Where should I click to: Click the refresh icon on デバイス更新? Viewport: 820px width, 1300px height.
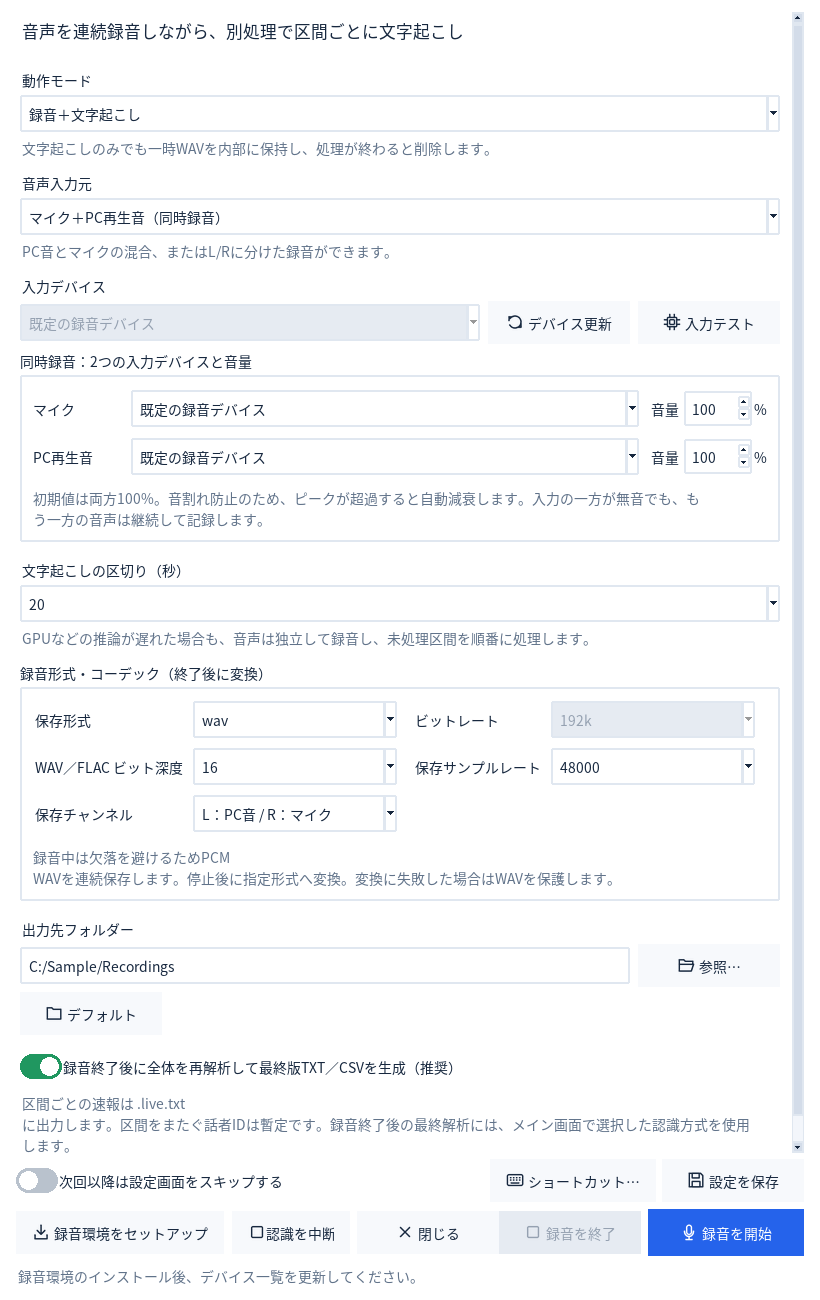tap(515, 323)
